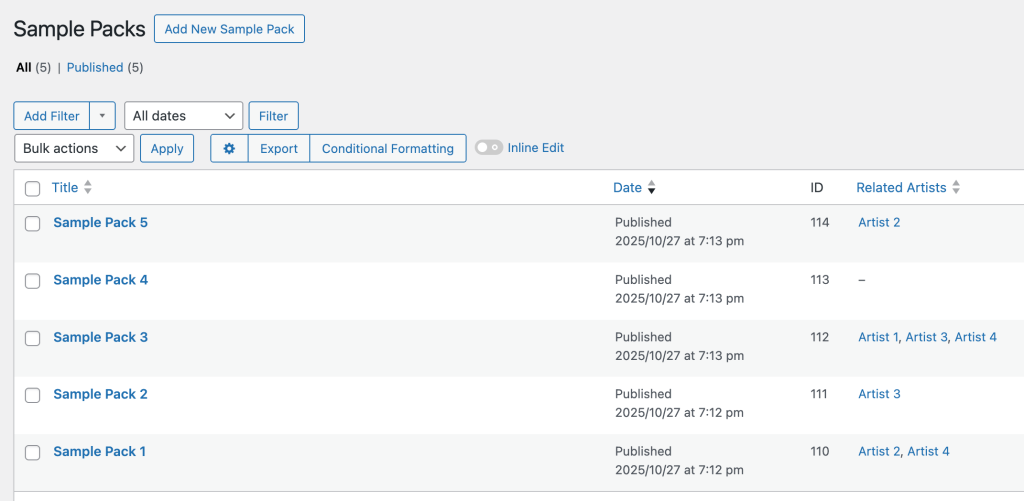Switch to the Published filter view

coord(95,67)
